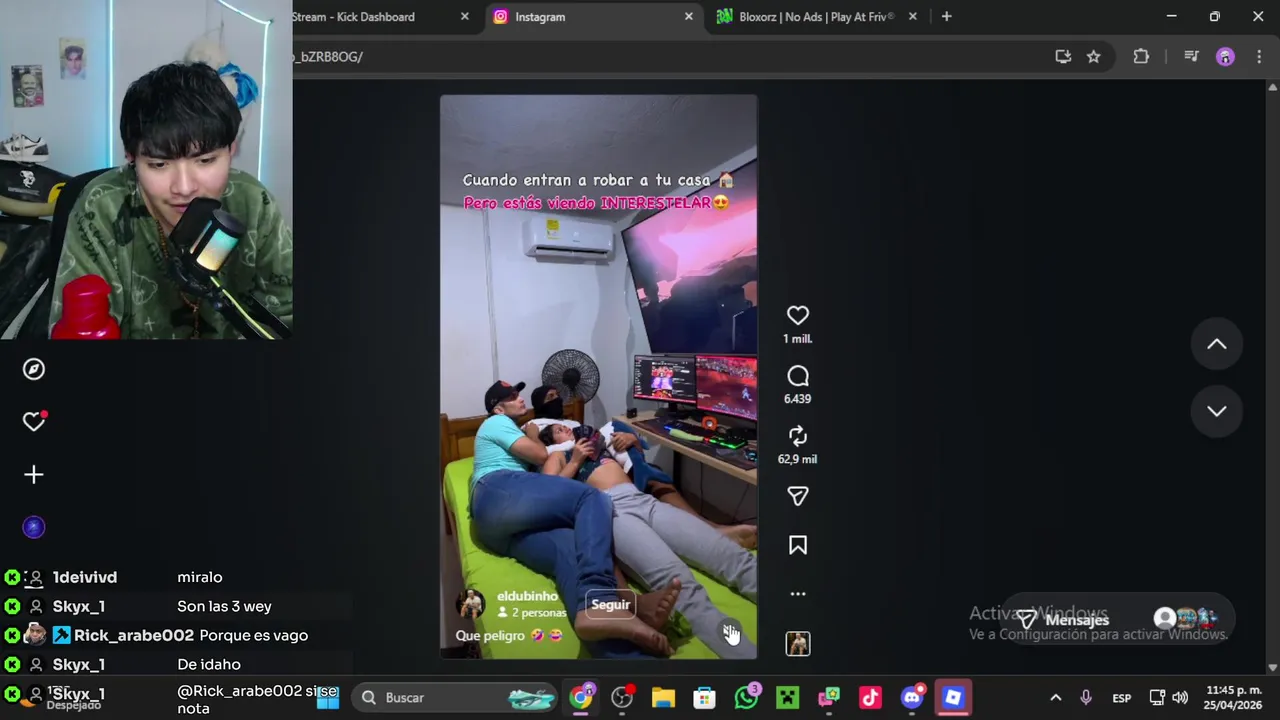Open eldubinho's profile picture on the reel
1280x720 pixels.
tap(471, 604)
